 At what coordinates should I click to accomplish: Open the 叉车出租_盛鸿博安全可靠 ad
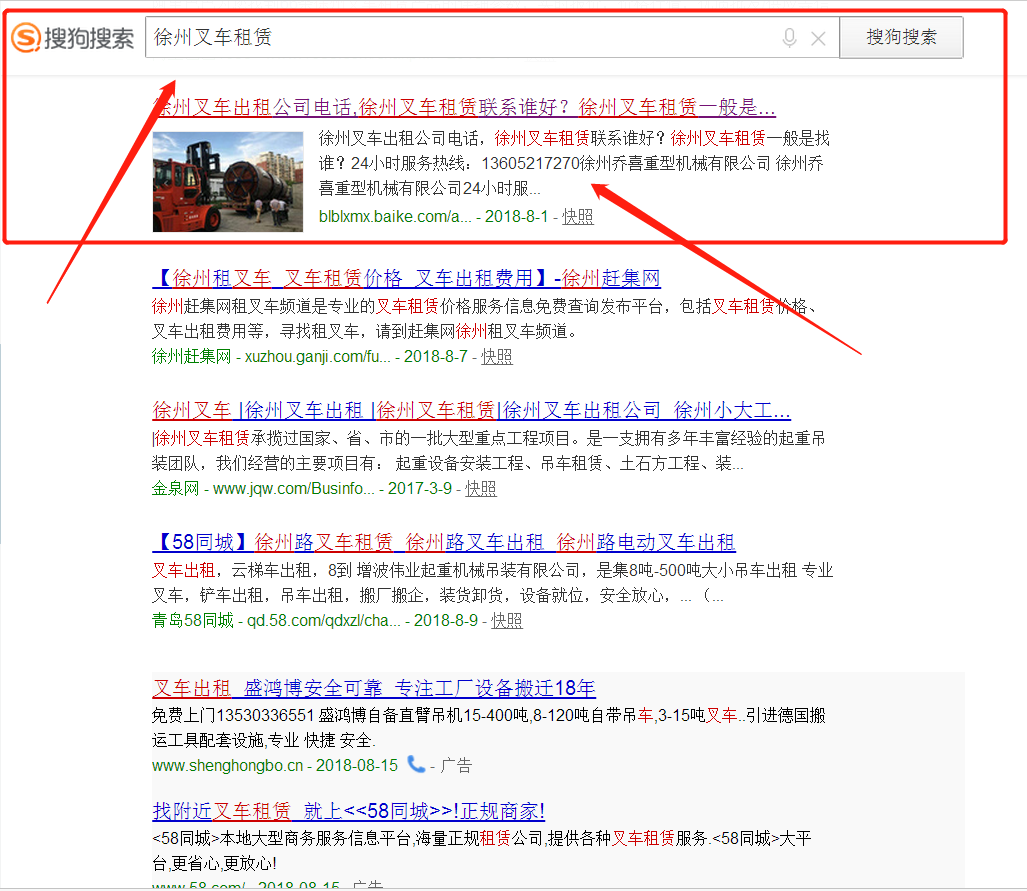coord(373,688)
